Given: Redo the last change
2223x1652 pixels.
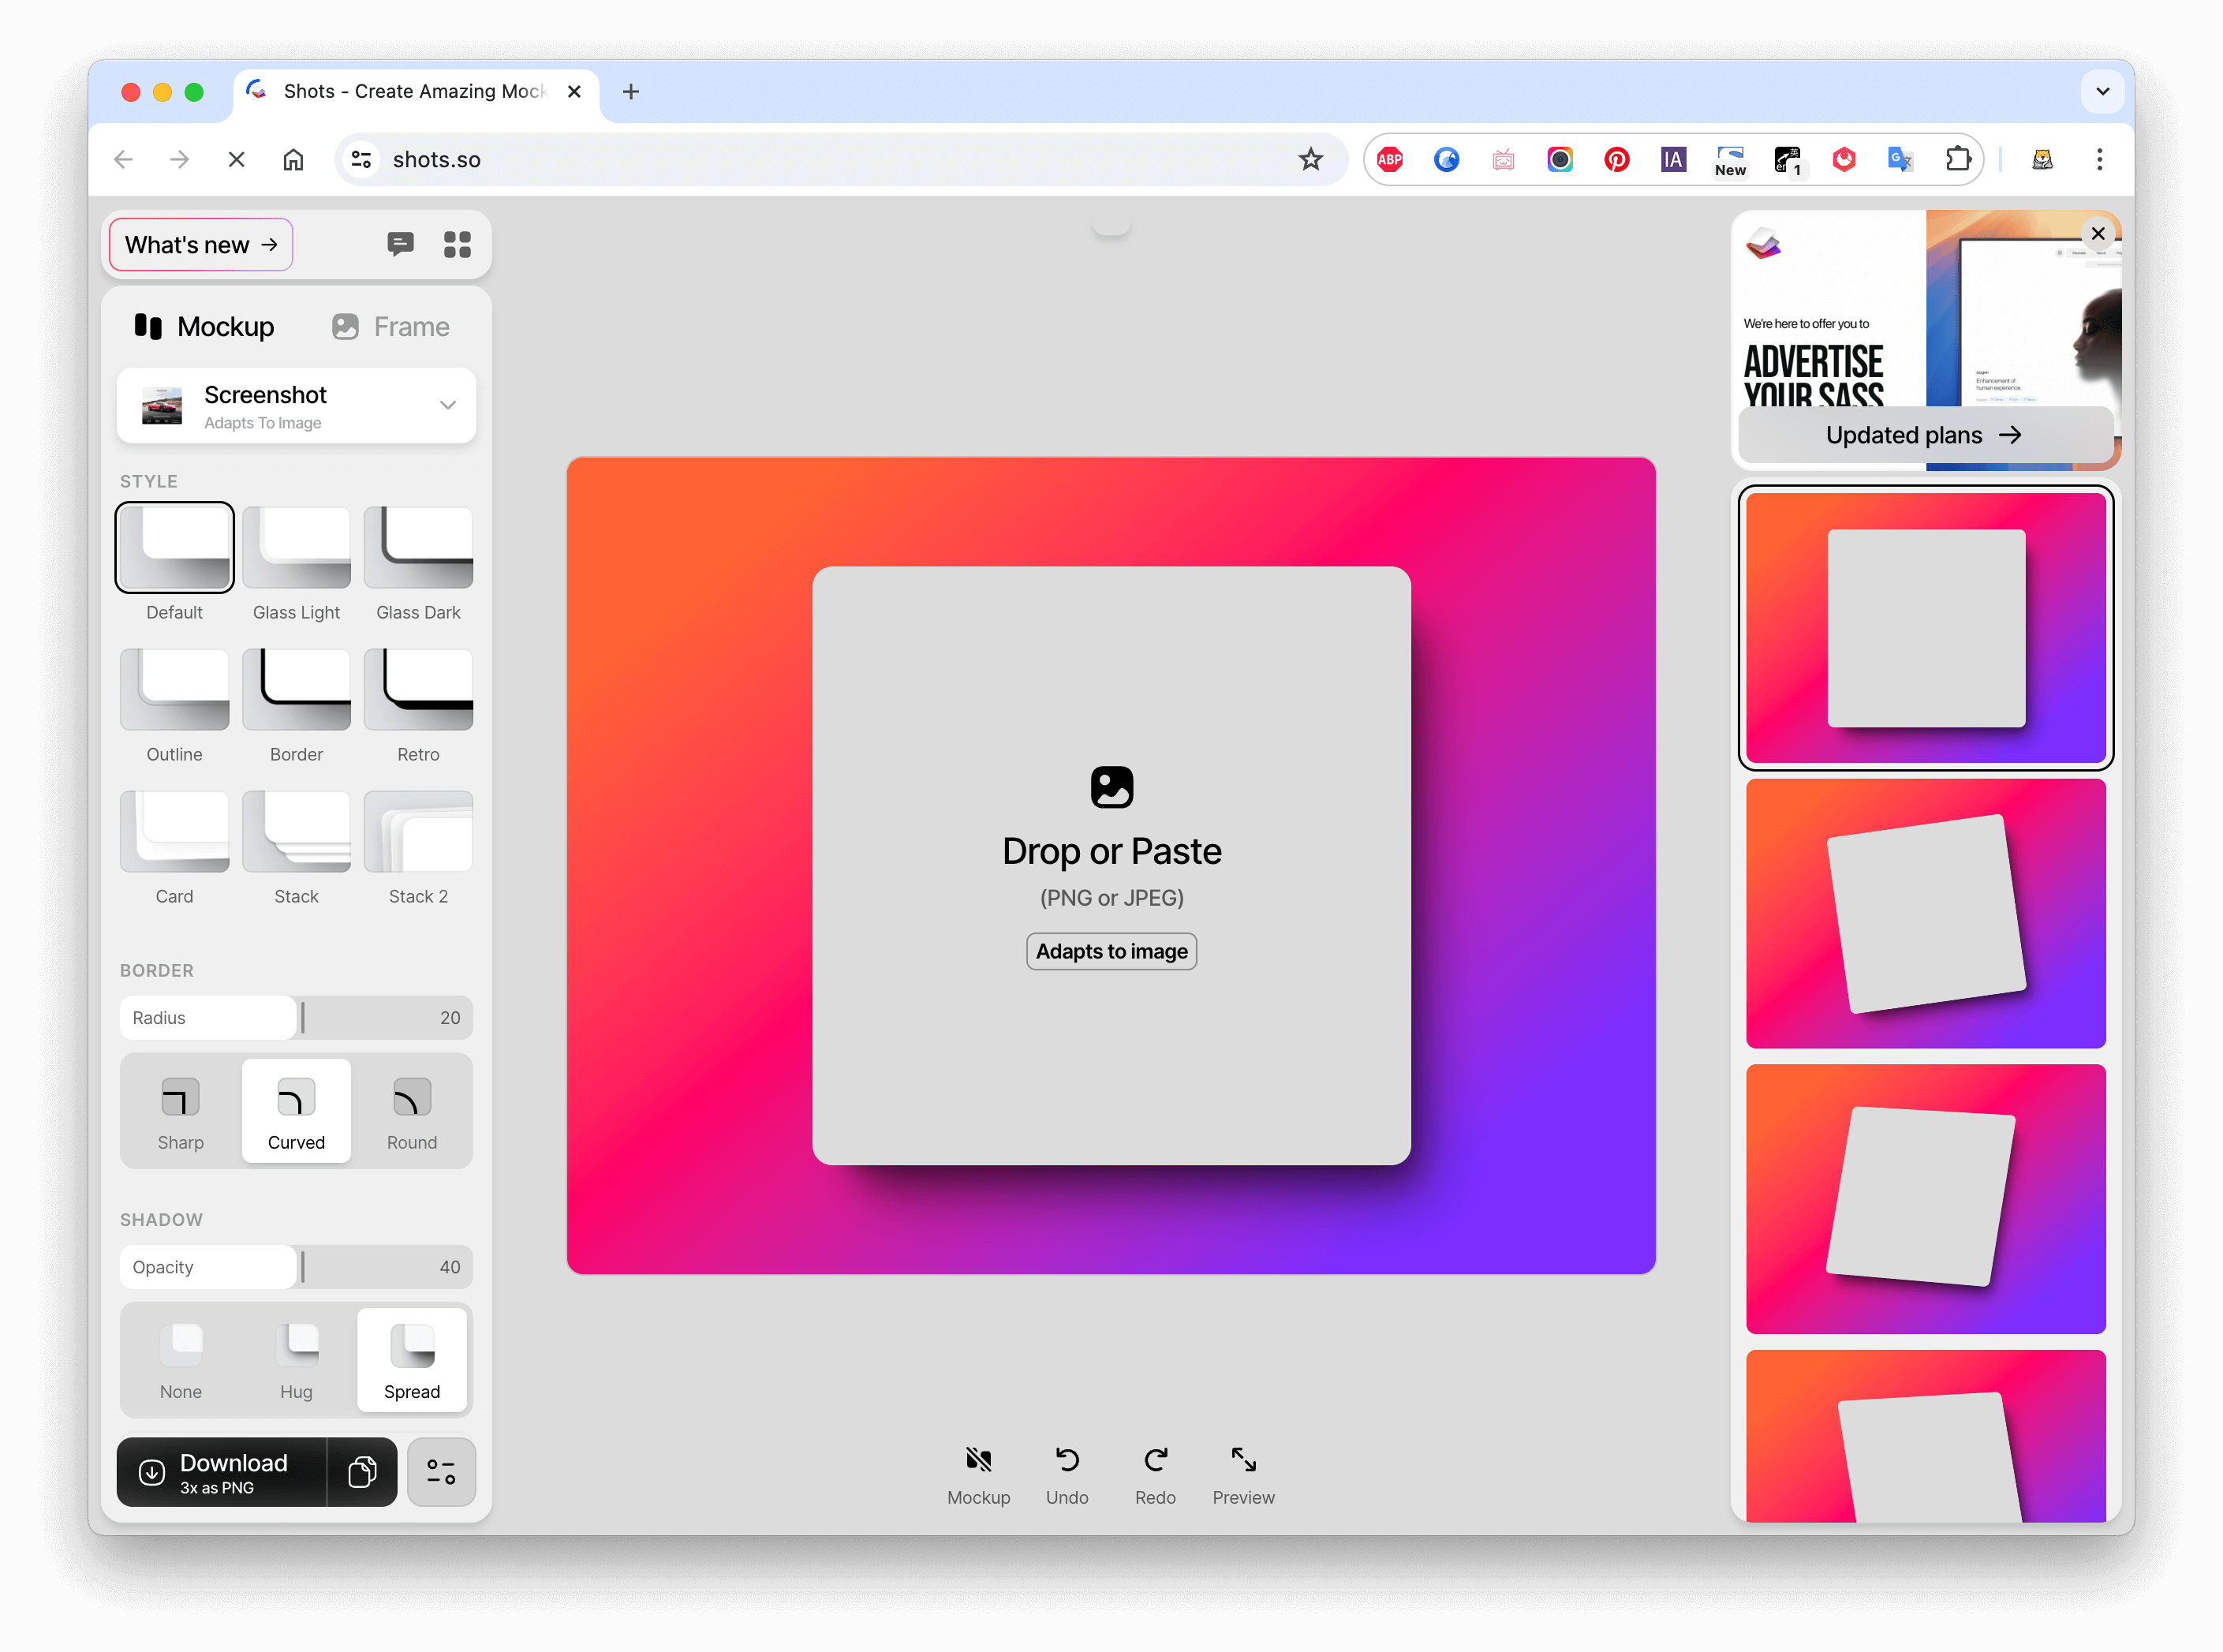Looking at the screenshot, I should (1155, 1476).
